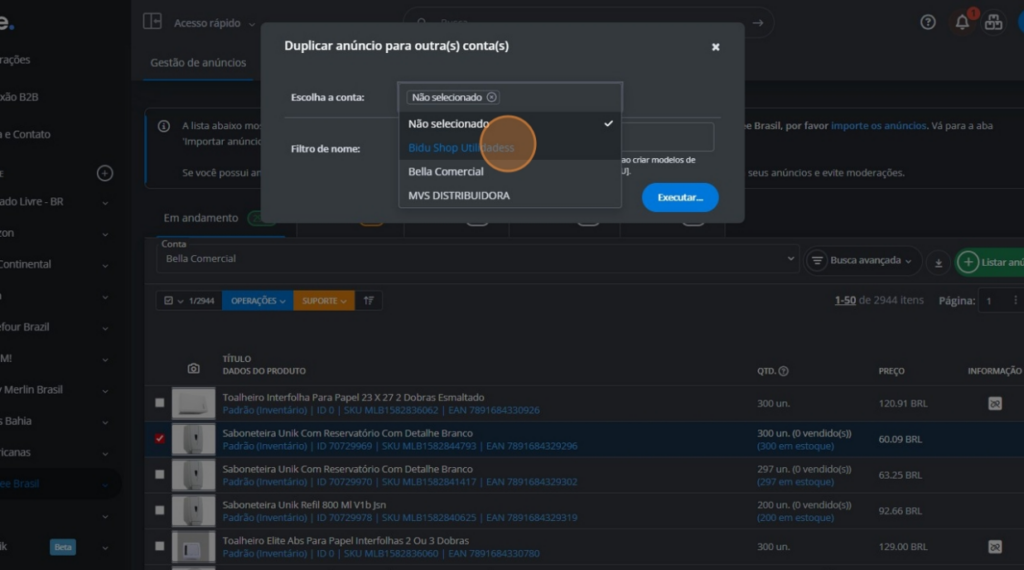Open the Suporte dropdown menu
The image size is (1024, 570).
tap(323, 300)
